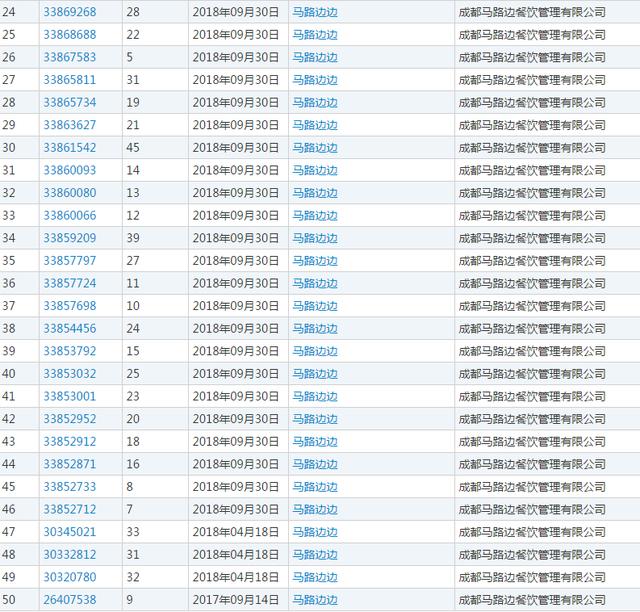Open registration number 33854456

pos(70,329)
